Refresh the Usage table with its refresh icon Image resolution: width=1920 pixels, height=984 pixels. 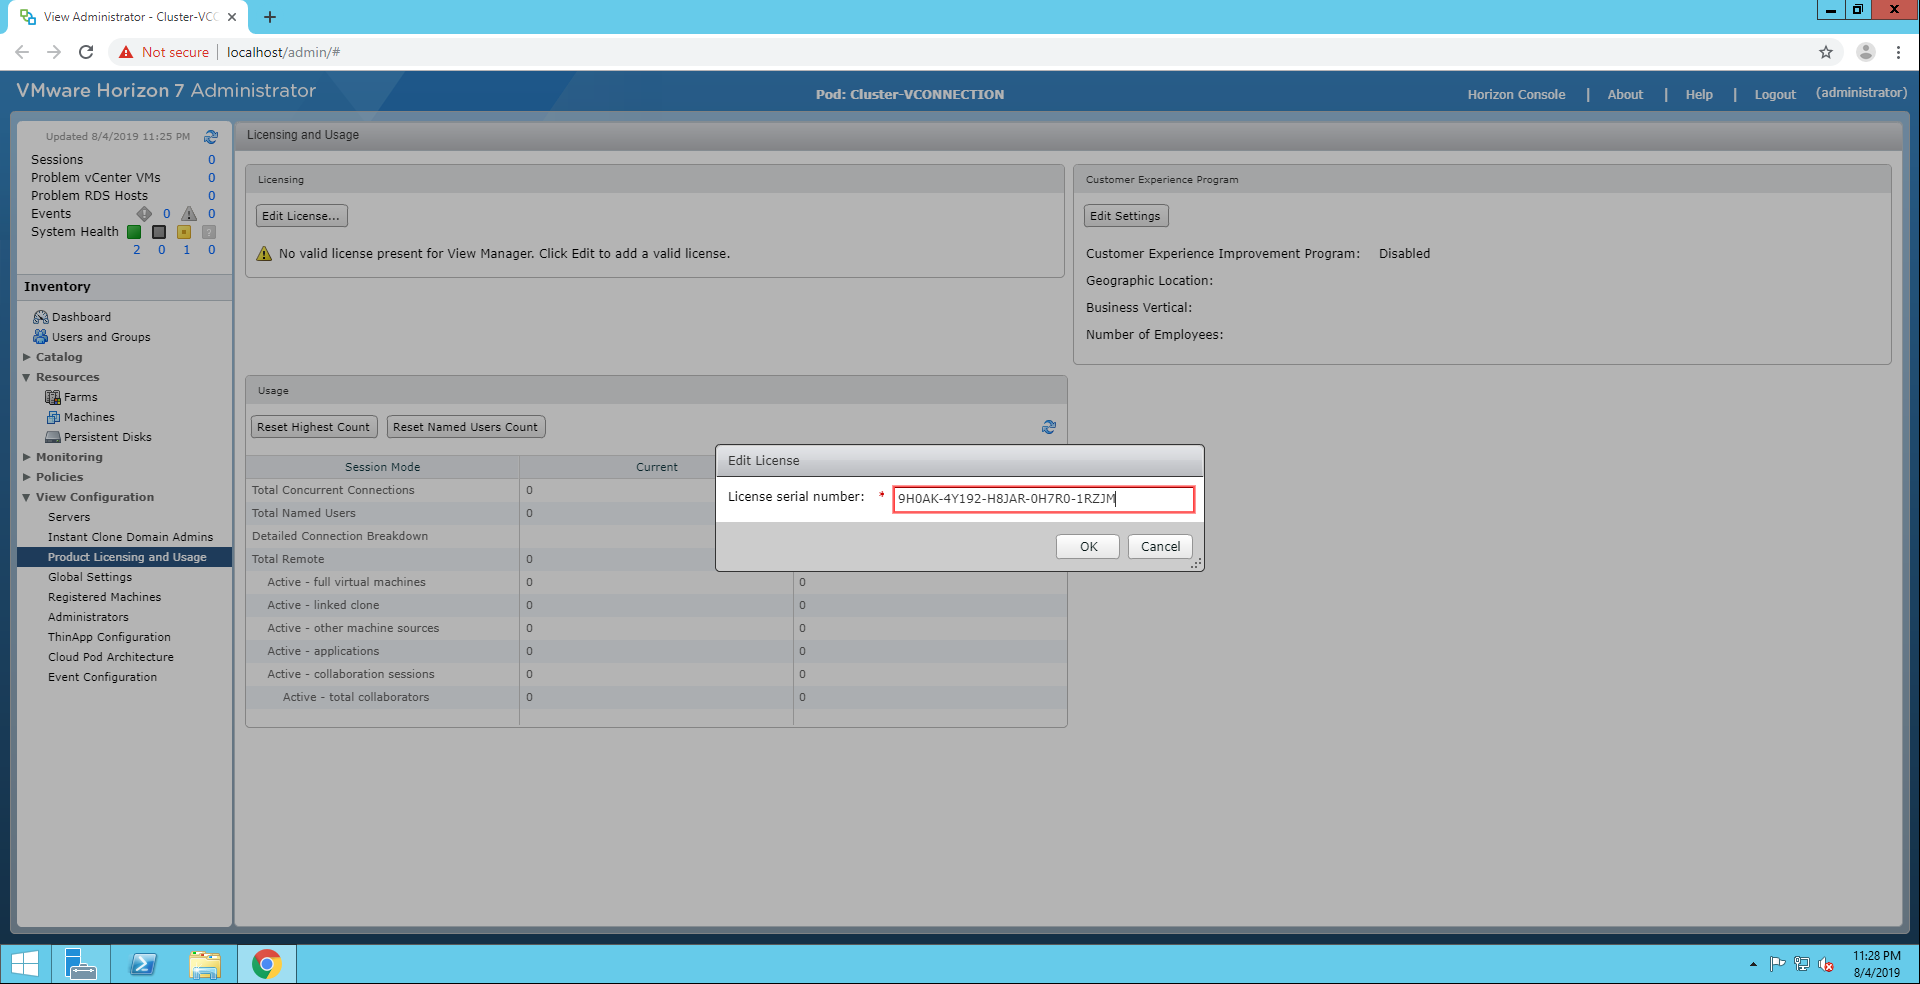coord(1048,427)
